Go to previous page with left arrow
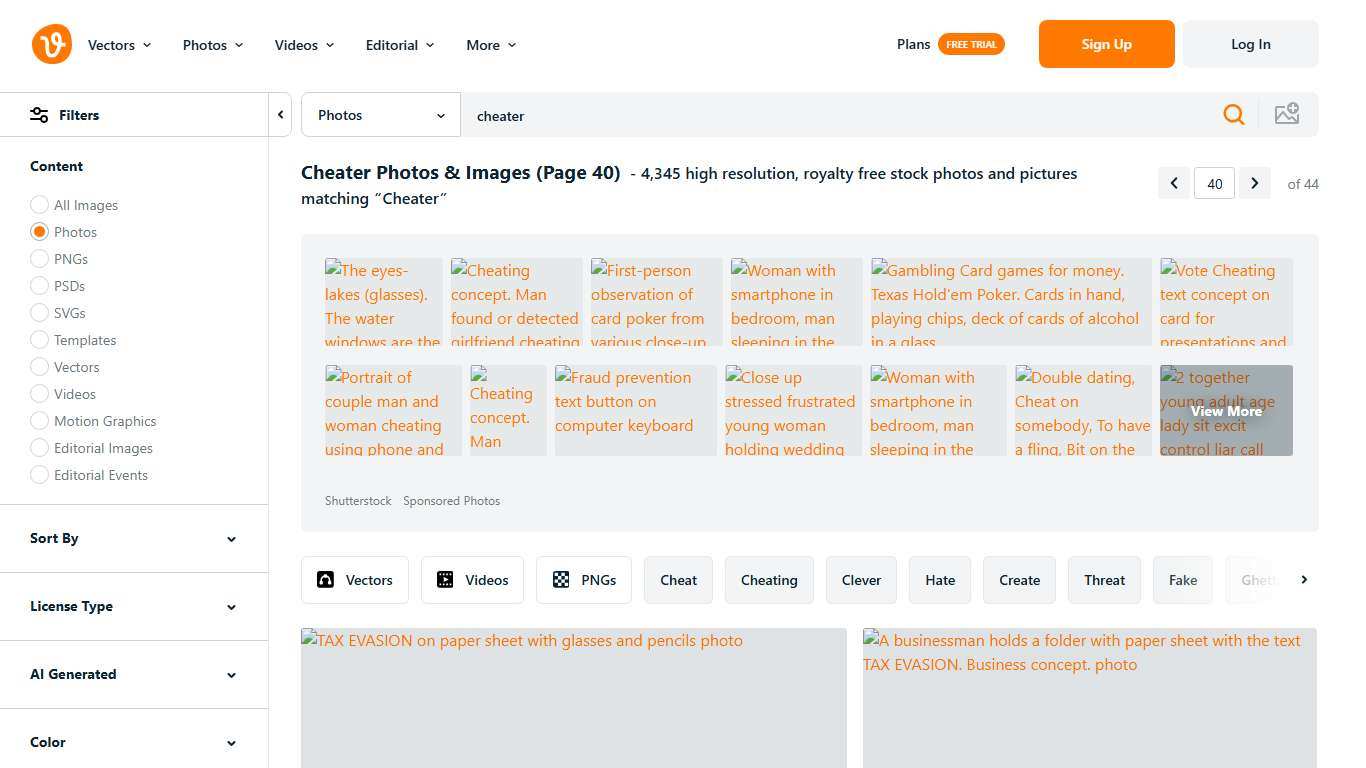Screen dimensions: 1366x768 click(1174, 183)
